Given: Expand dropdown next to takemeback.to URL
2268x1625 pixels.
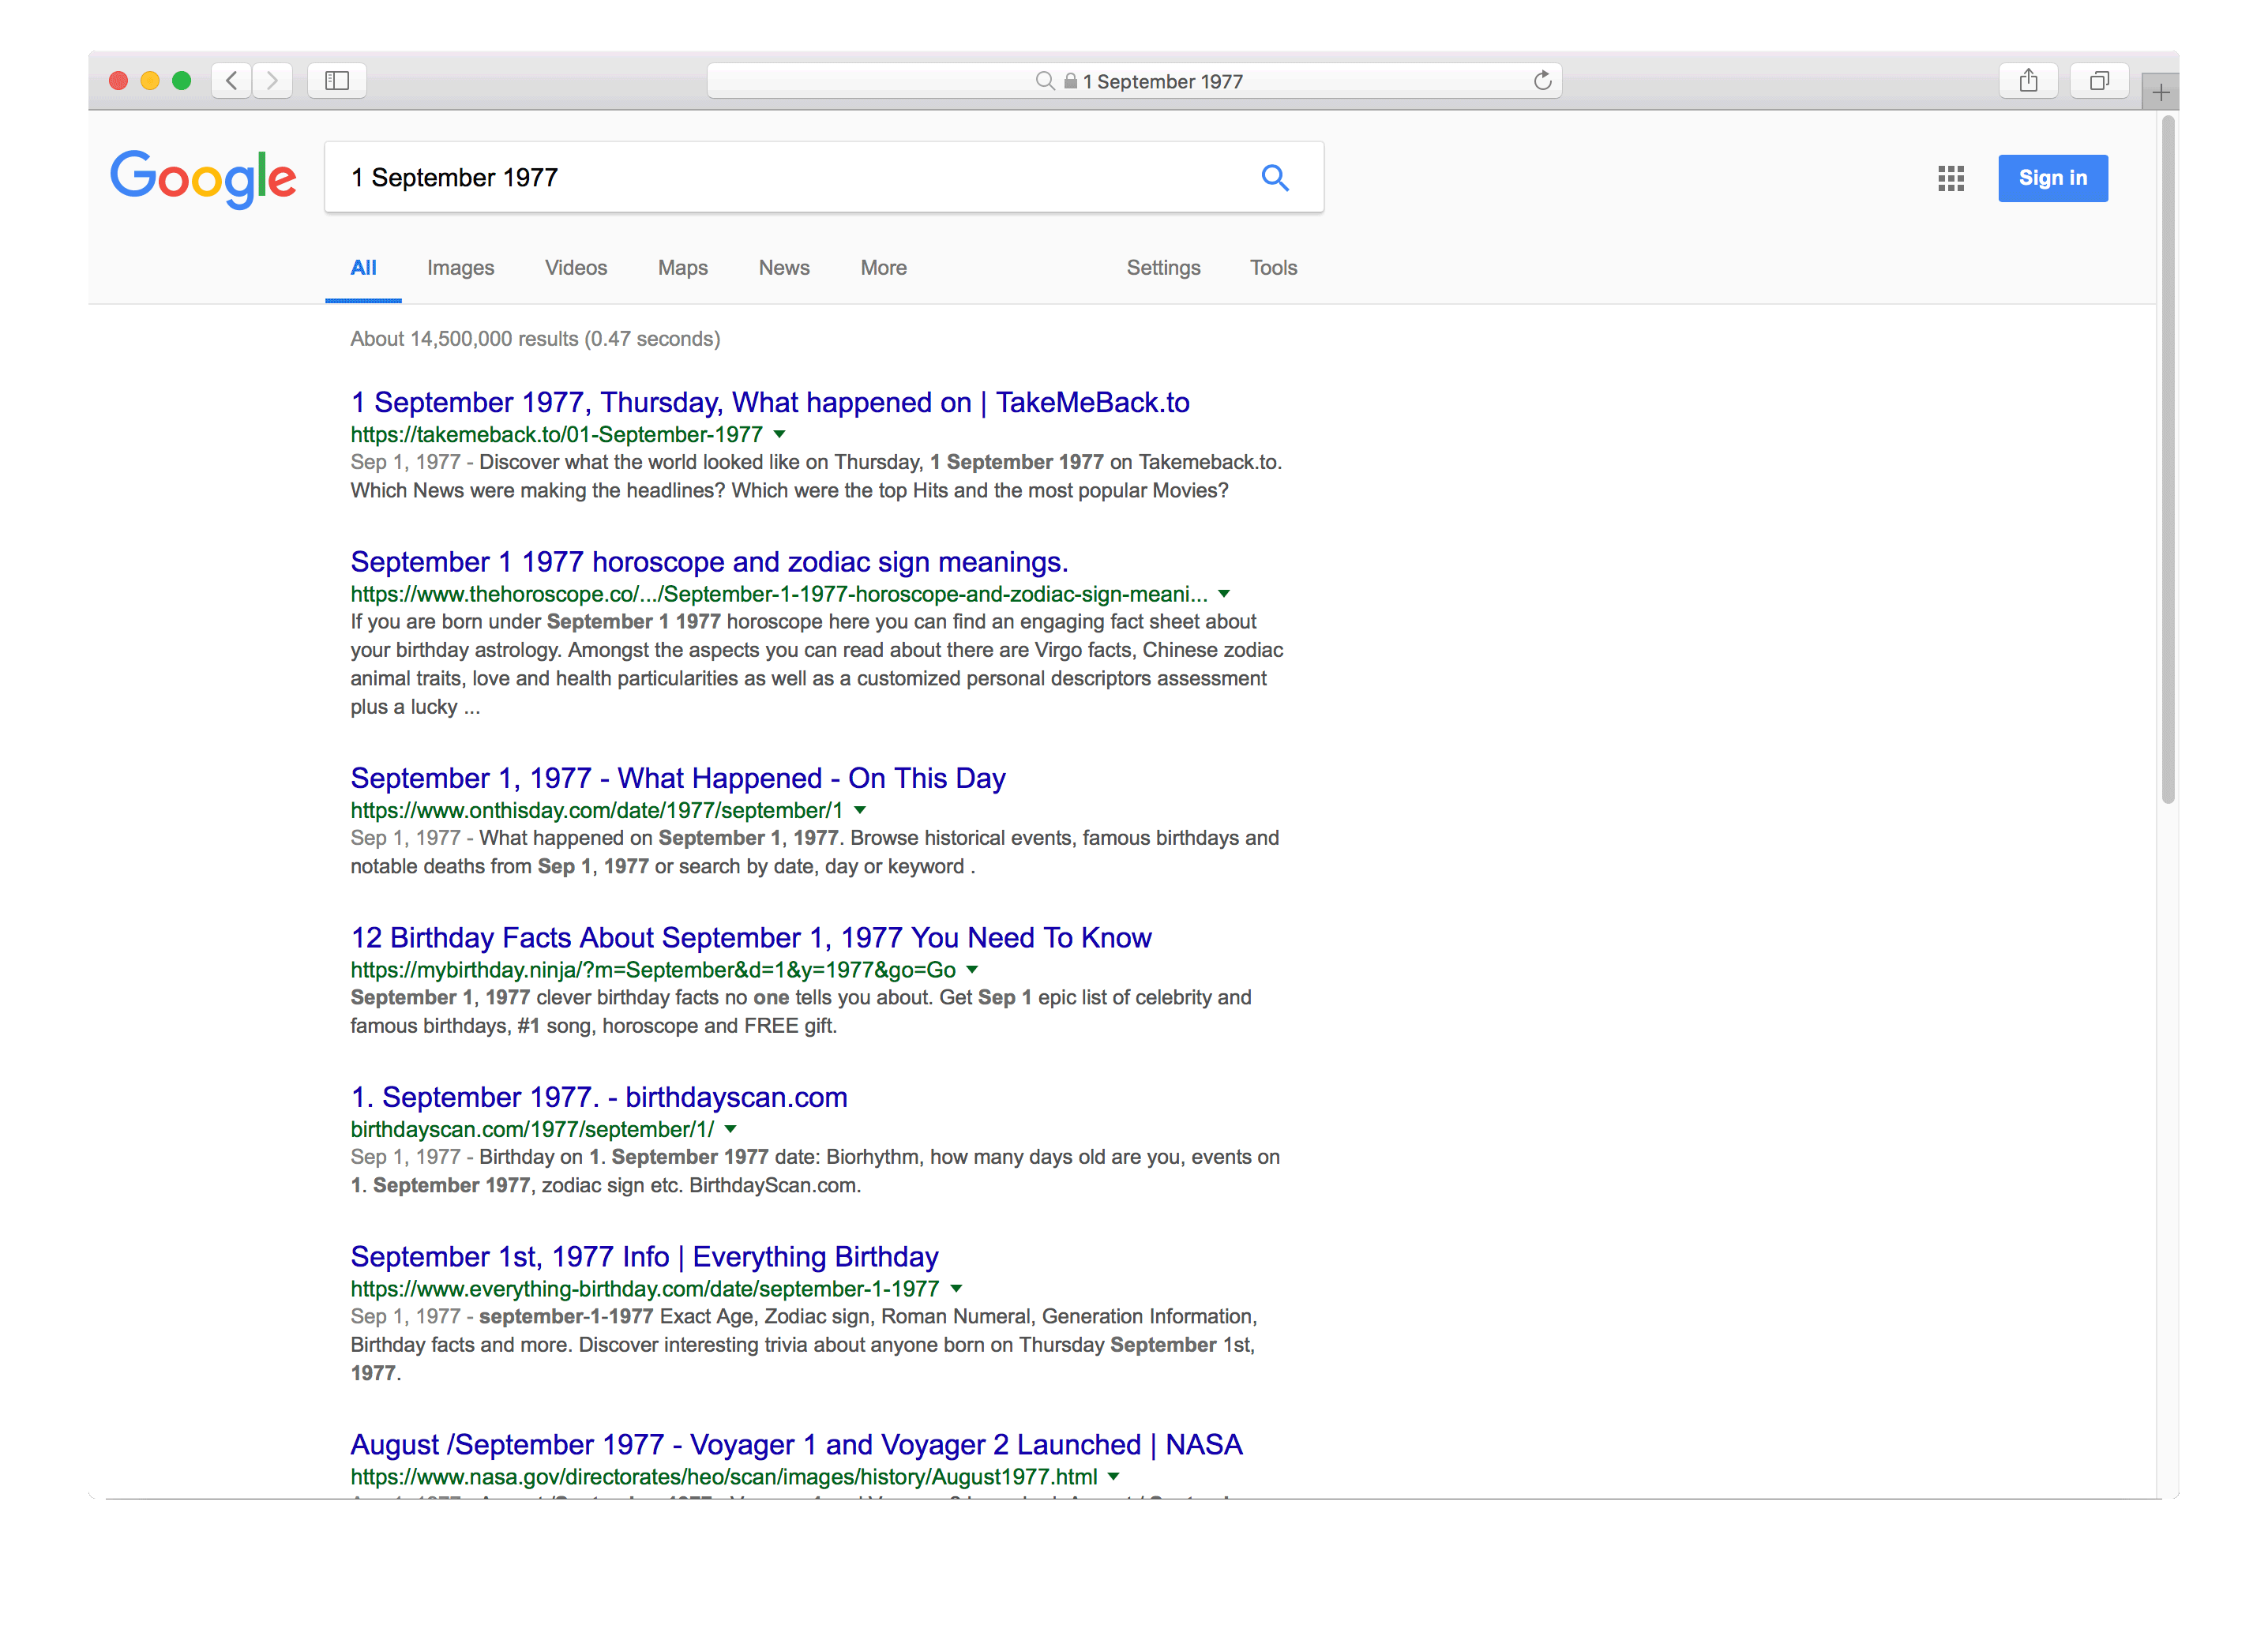Looking at the screenshot, I should pyautogui.click(x=779, y=434).
